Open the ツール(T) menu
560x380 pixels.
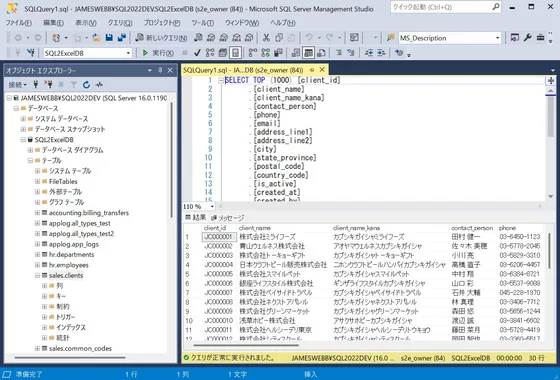(x=202, y=23)
